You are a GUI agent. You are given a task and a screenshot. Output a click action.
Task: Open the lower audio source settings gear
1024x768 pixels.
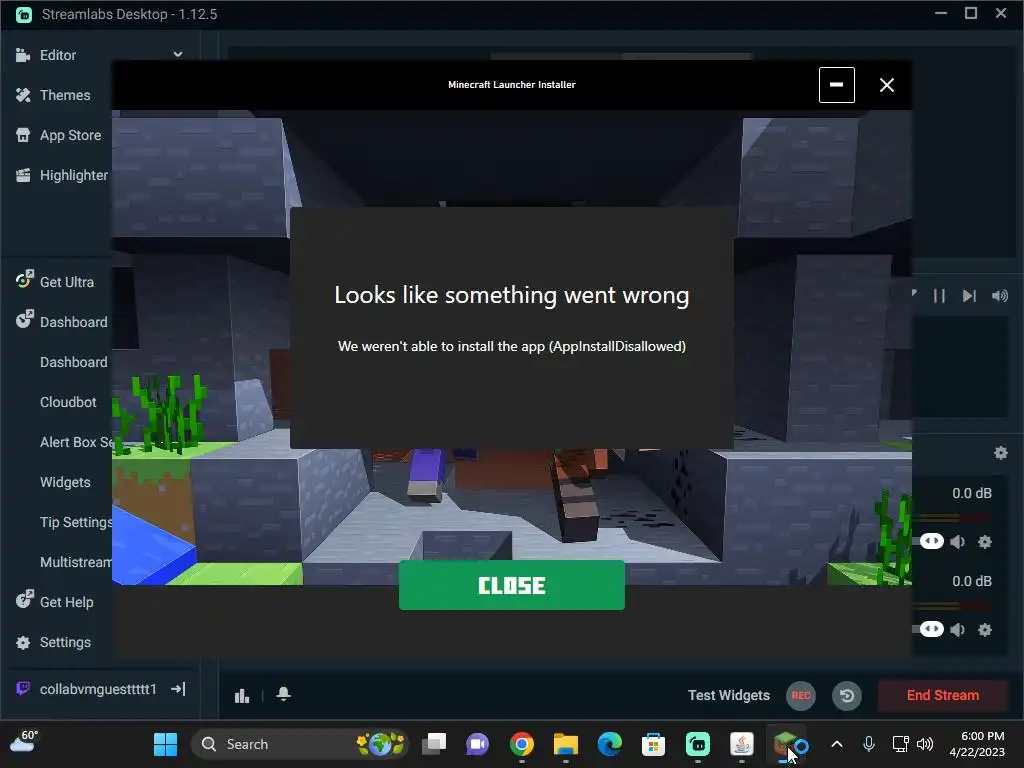[x=985, y=630]
